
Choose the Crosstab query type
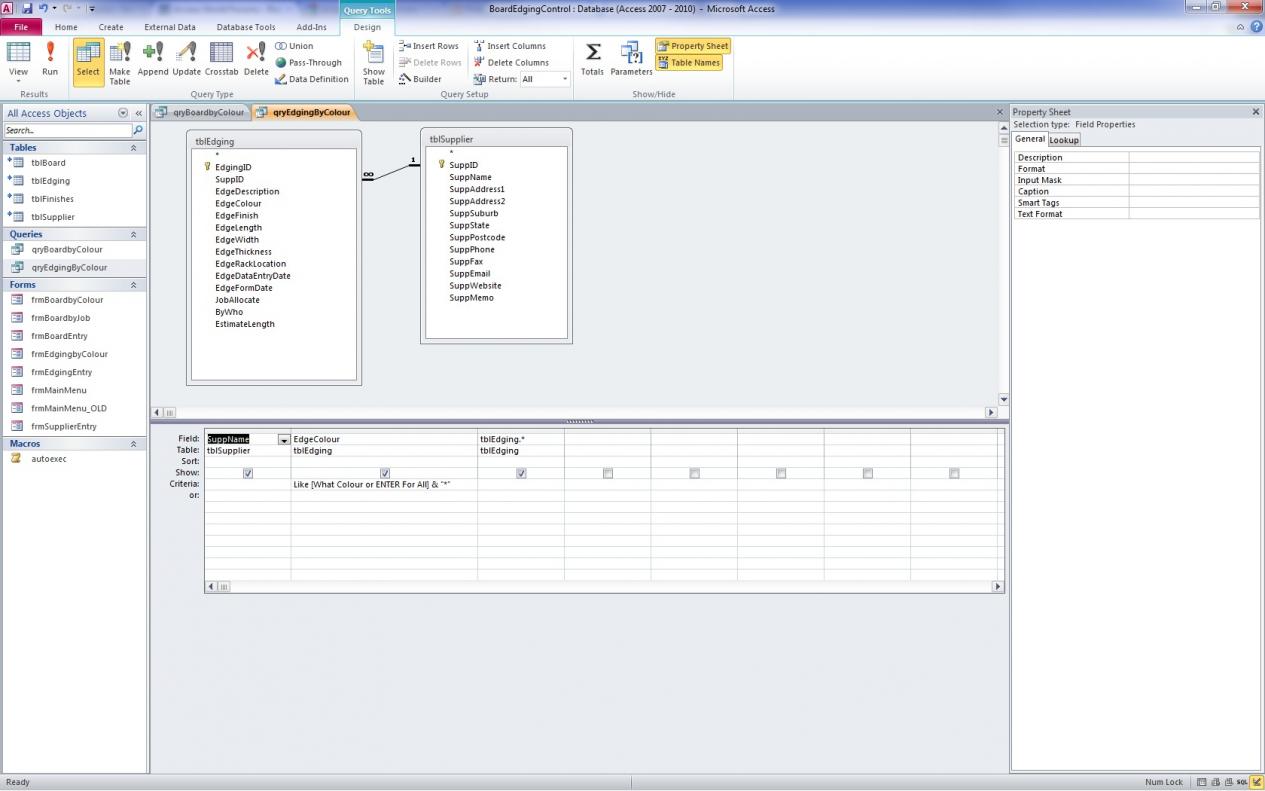tap(222, 59)
